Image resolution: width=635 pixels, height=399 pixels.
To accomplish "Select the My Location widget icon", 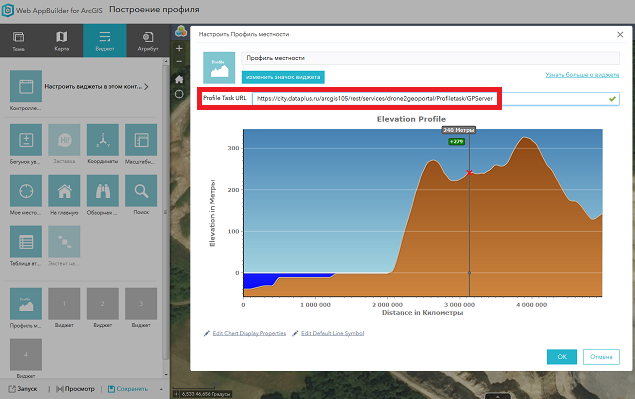I will [x=26, y=191].
